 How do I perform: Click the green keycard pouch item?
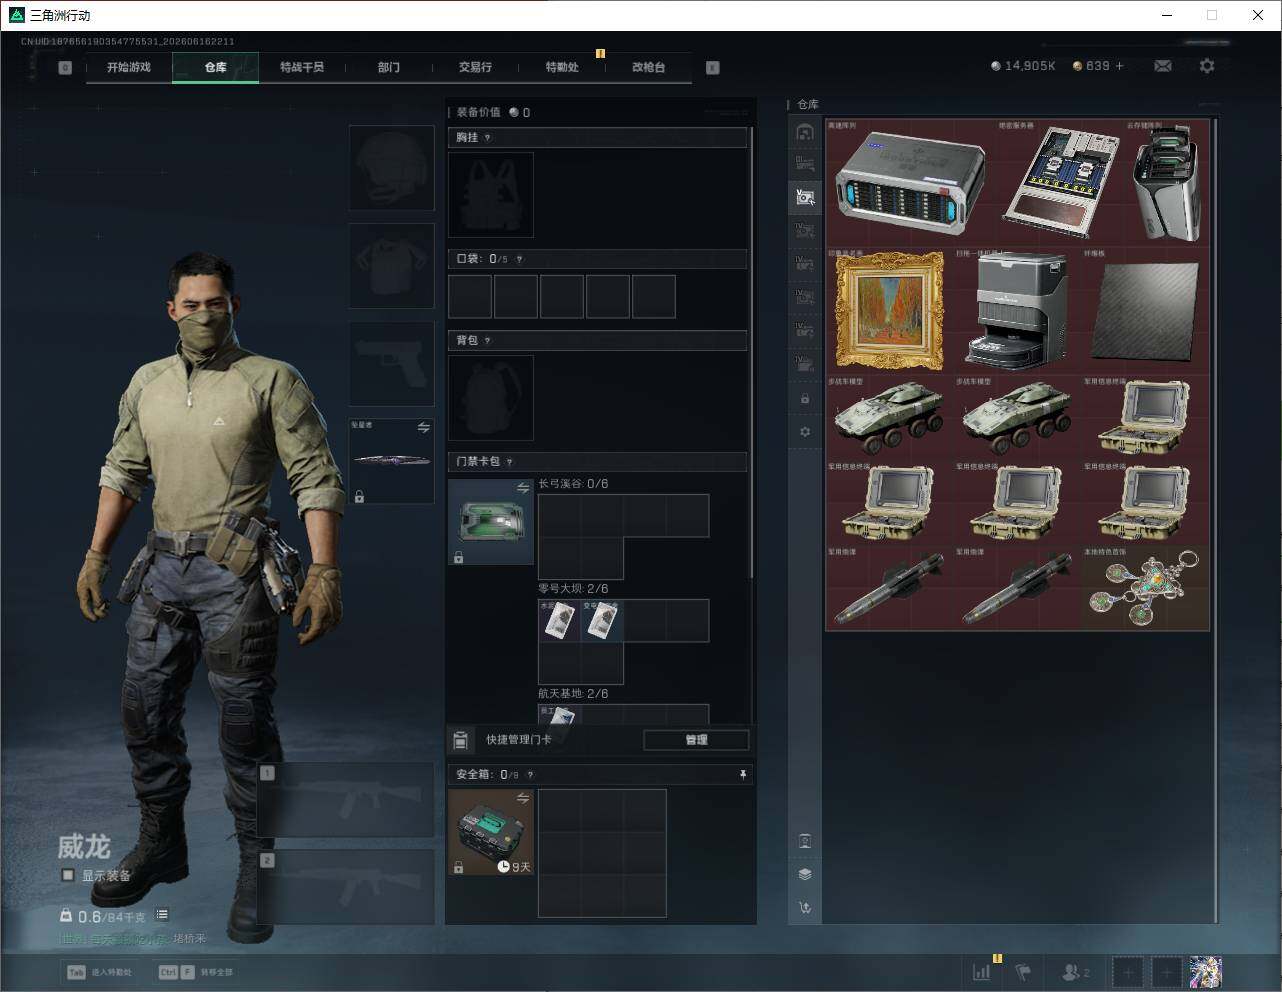point(491,522)
